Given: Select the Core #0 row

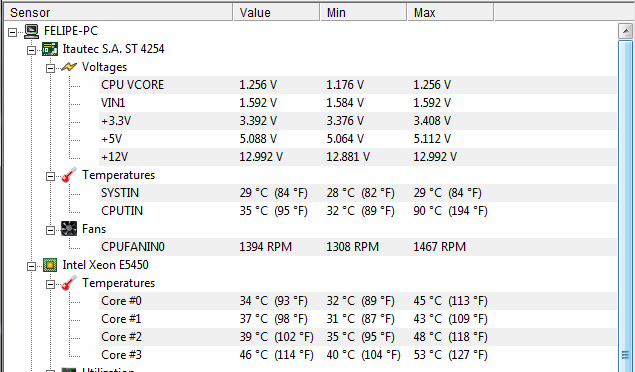Looking at the screenshot, I should click(358, 301).
